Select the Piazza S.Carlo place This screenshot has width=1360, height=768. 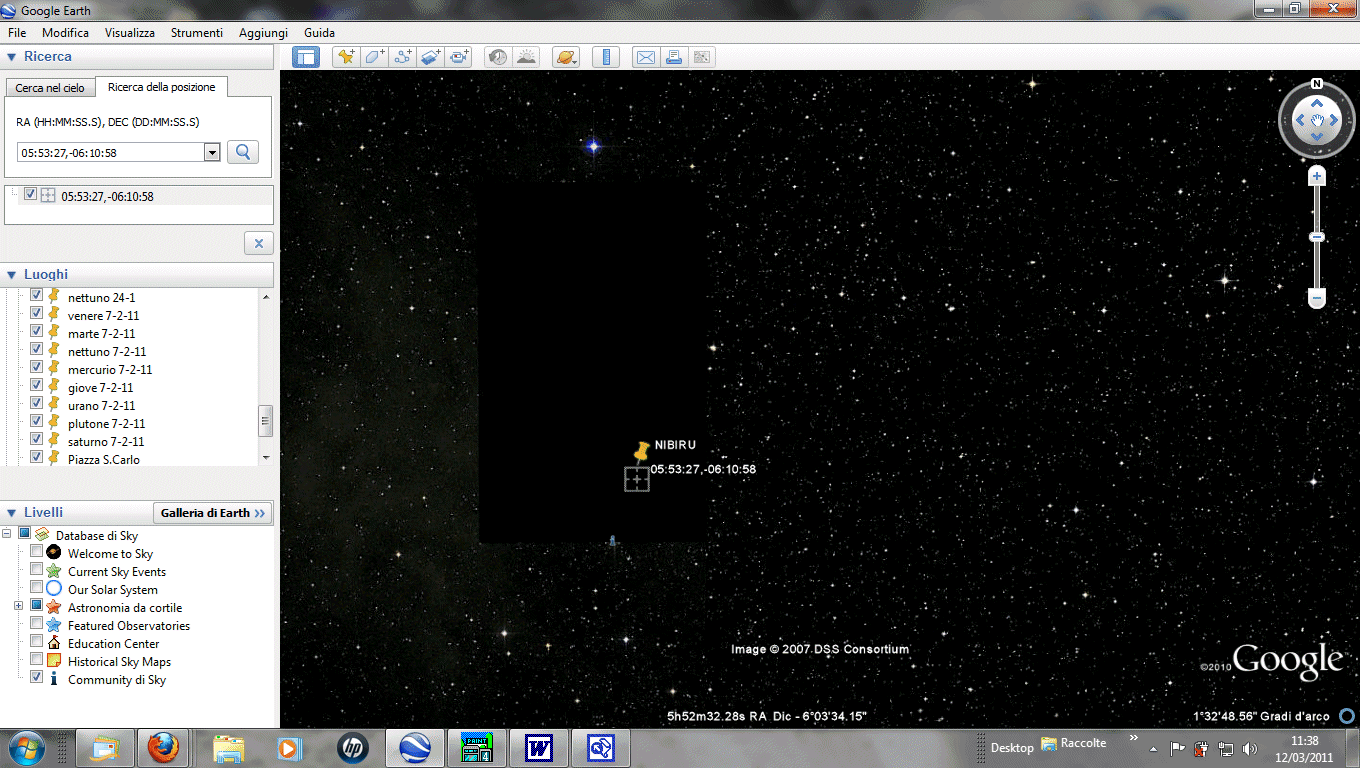104,460
